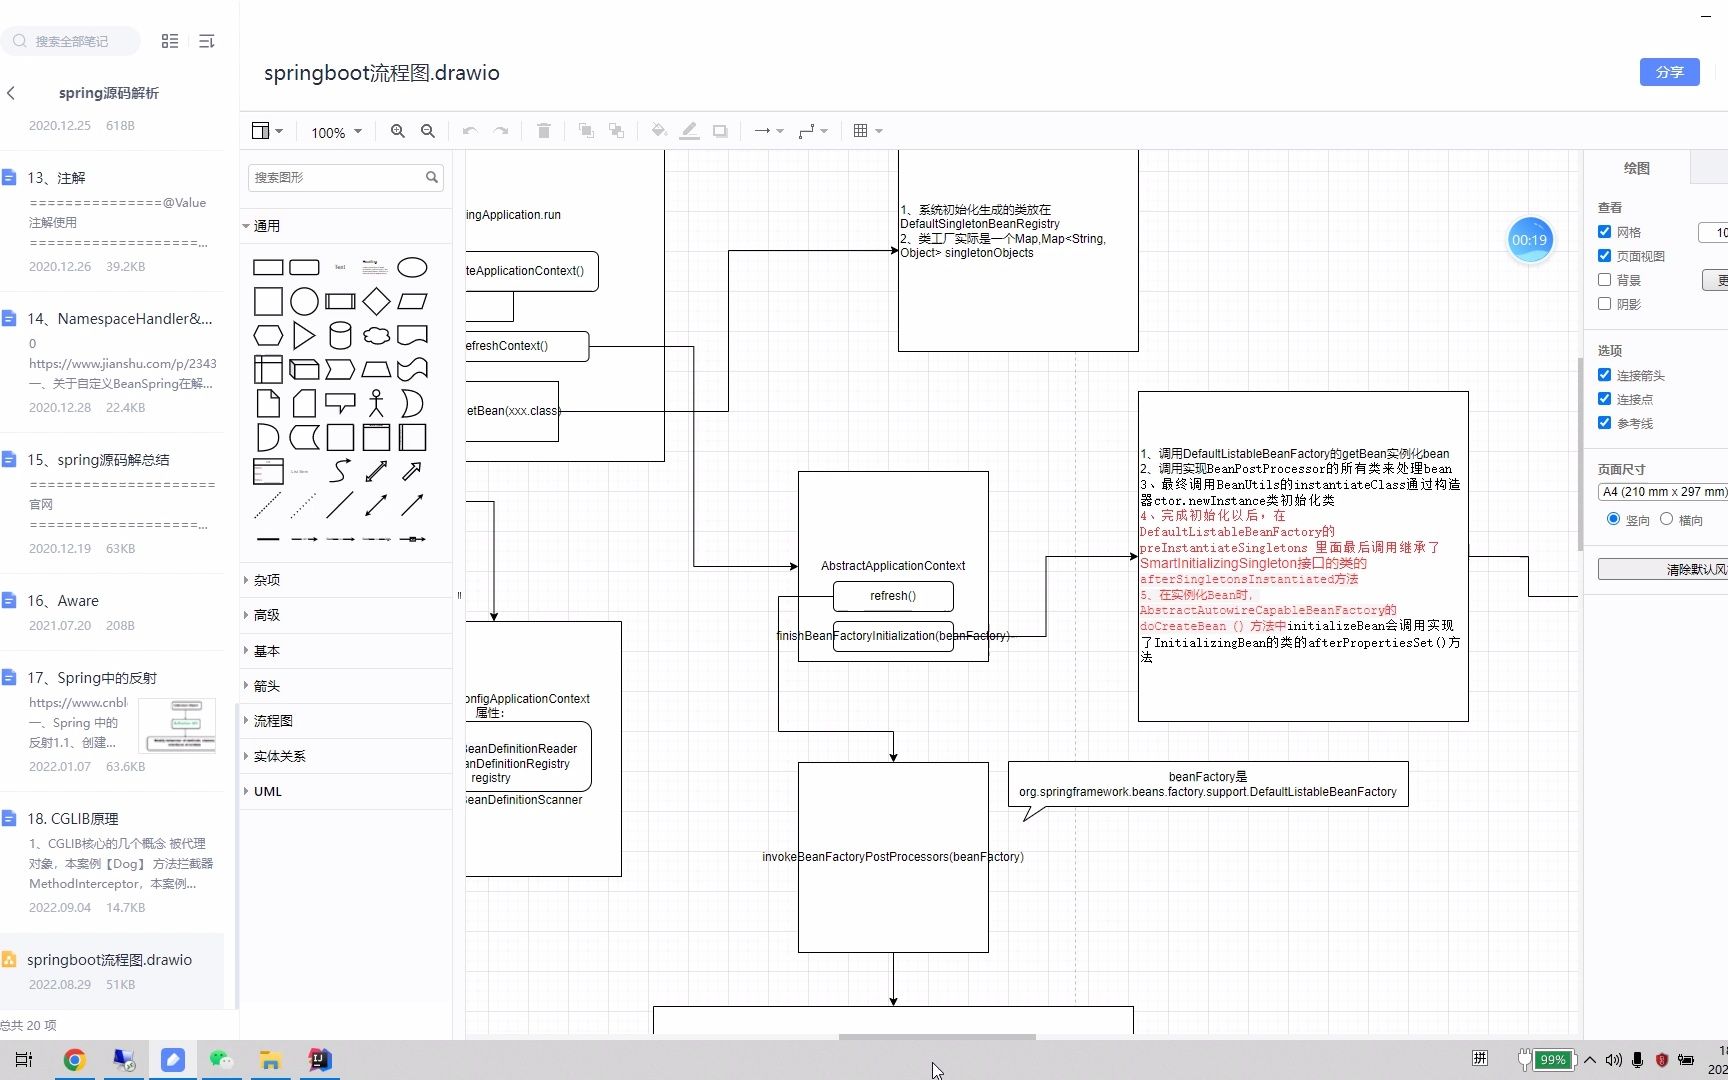Open note 13、注解
This screenshot has width=1728, height=1080.
112,222
